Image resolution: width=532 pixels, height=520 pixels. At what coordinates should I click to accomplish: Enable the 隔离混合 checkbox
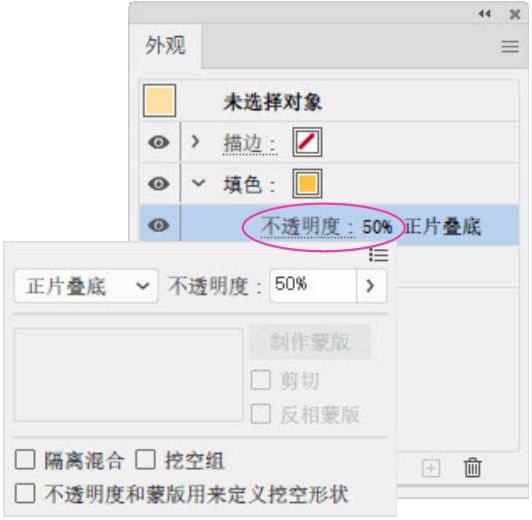(25, 460)
